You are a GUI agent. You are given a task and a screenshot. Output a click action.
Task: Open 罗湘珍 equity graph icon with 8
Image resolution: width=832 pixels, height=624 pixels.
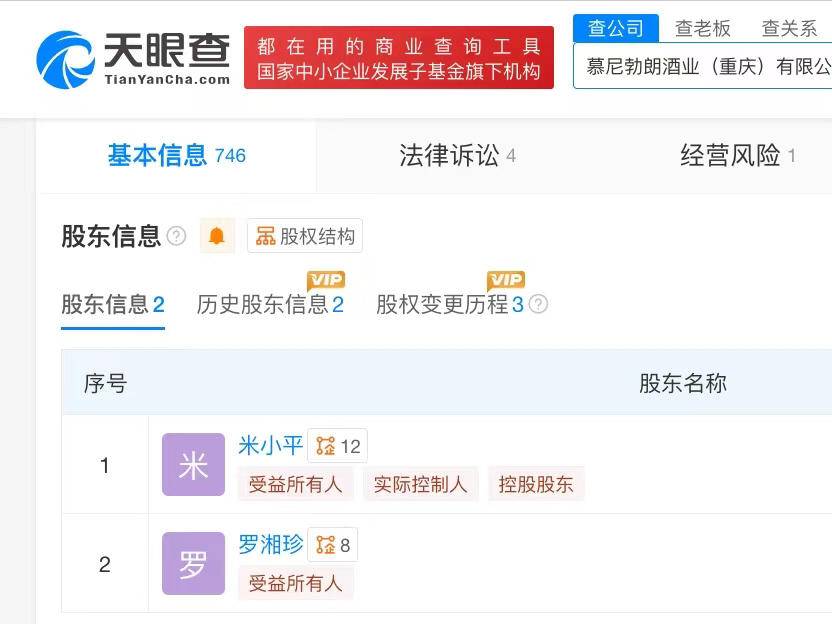coord(333,545)
